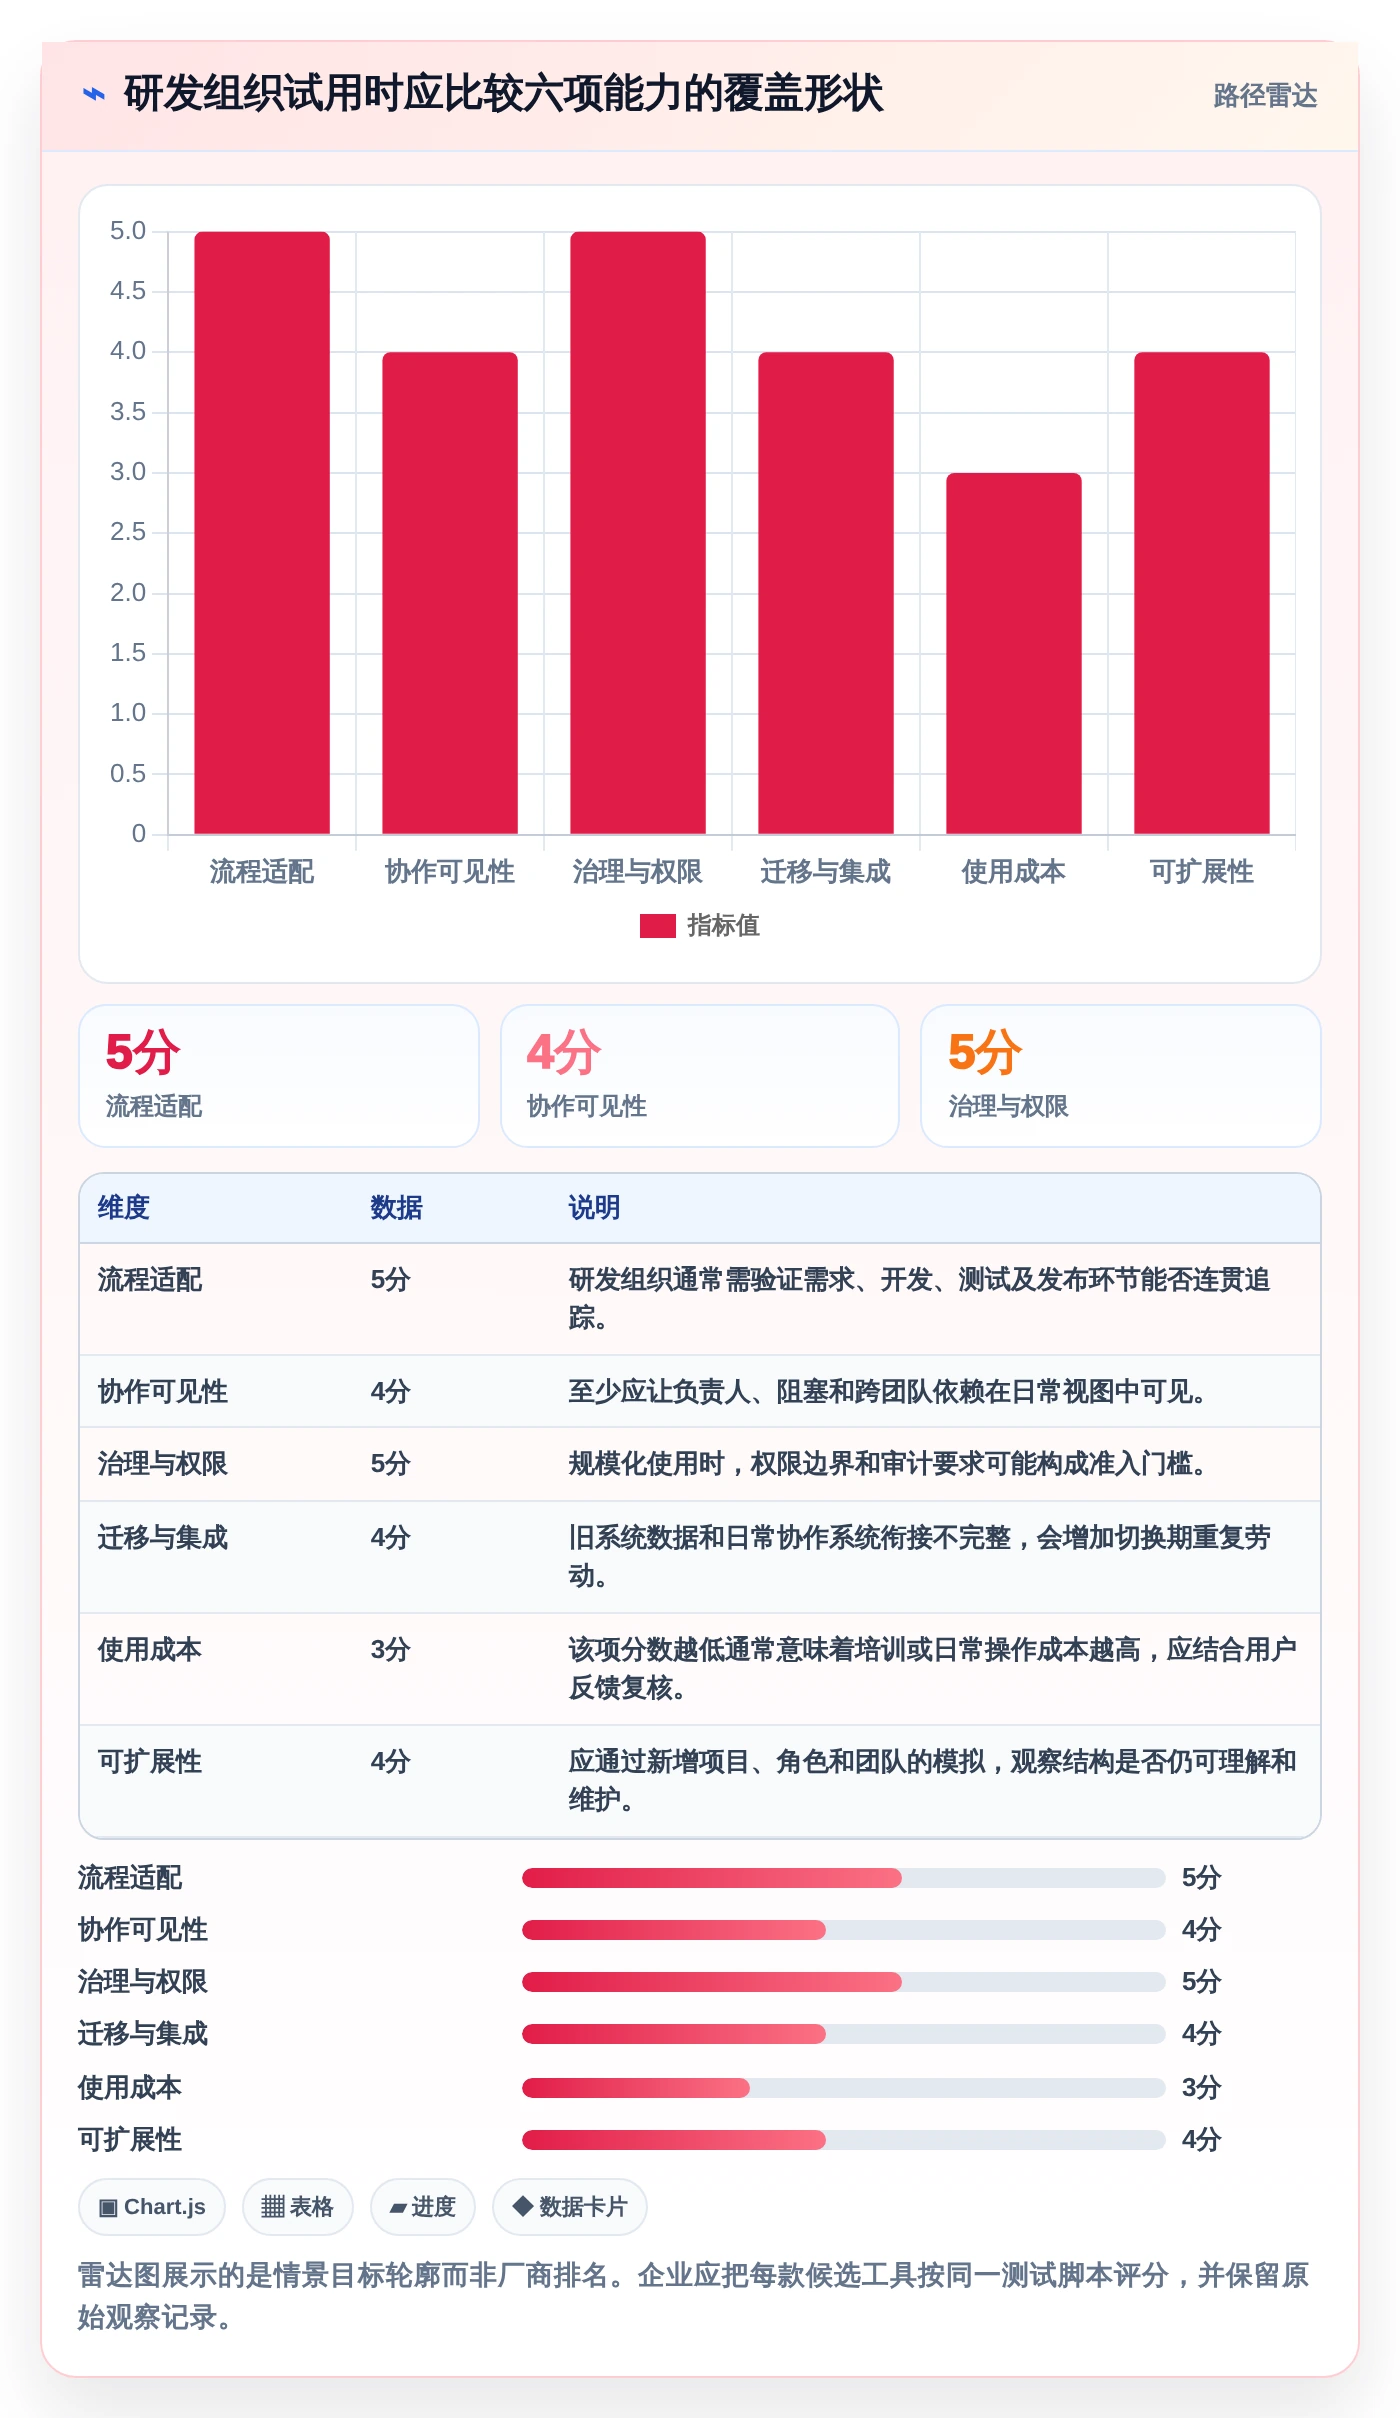Open the 5分 流程适配 data card
The height and width of the screenshot is (2418, 1400).
[279, 1076]
